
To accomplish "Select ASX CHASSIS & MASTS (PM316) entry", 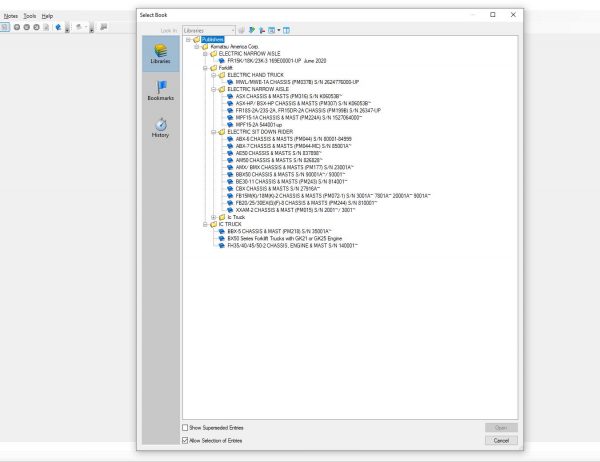I will pos(289,96).
